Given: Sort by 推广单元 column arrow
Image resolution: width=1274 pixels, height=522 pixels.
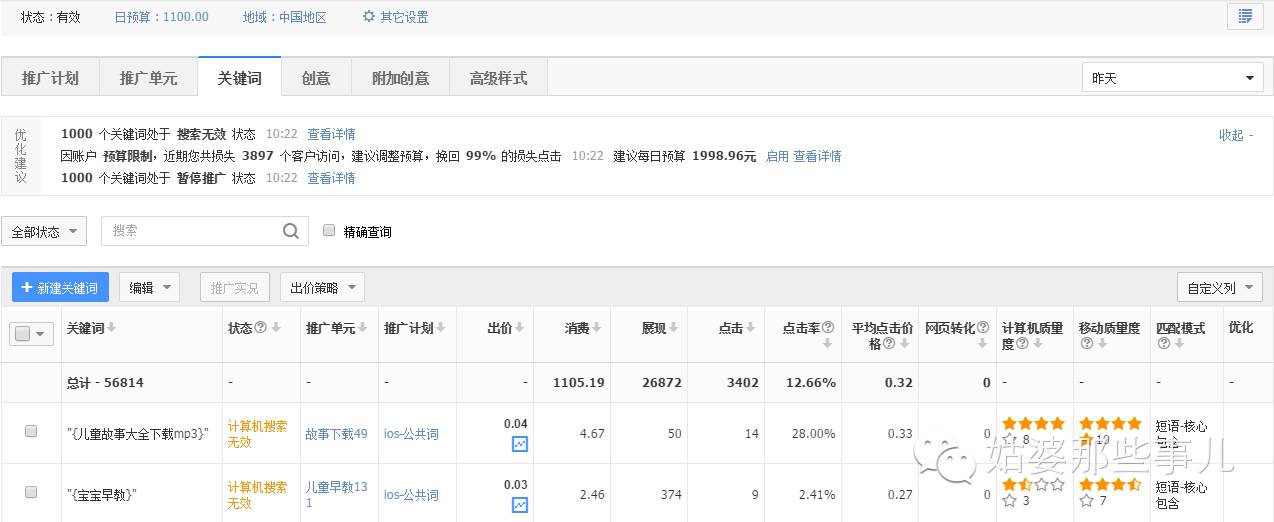Looking at the screenshot, I should (362, 328).
